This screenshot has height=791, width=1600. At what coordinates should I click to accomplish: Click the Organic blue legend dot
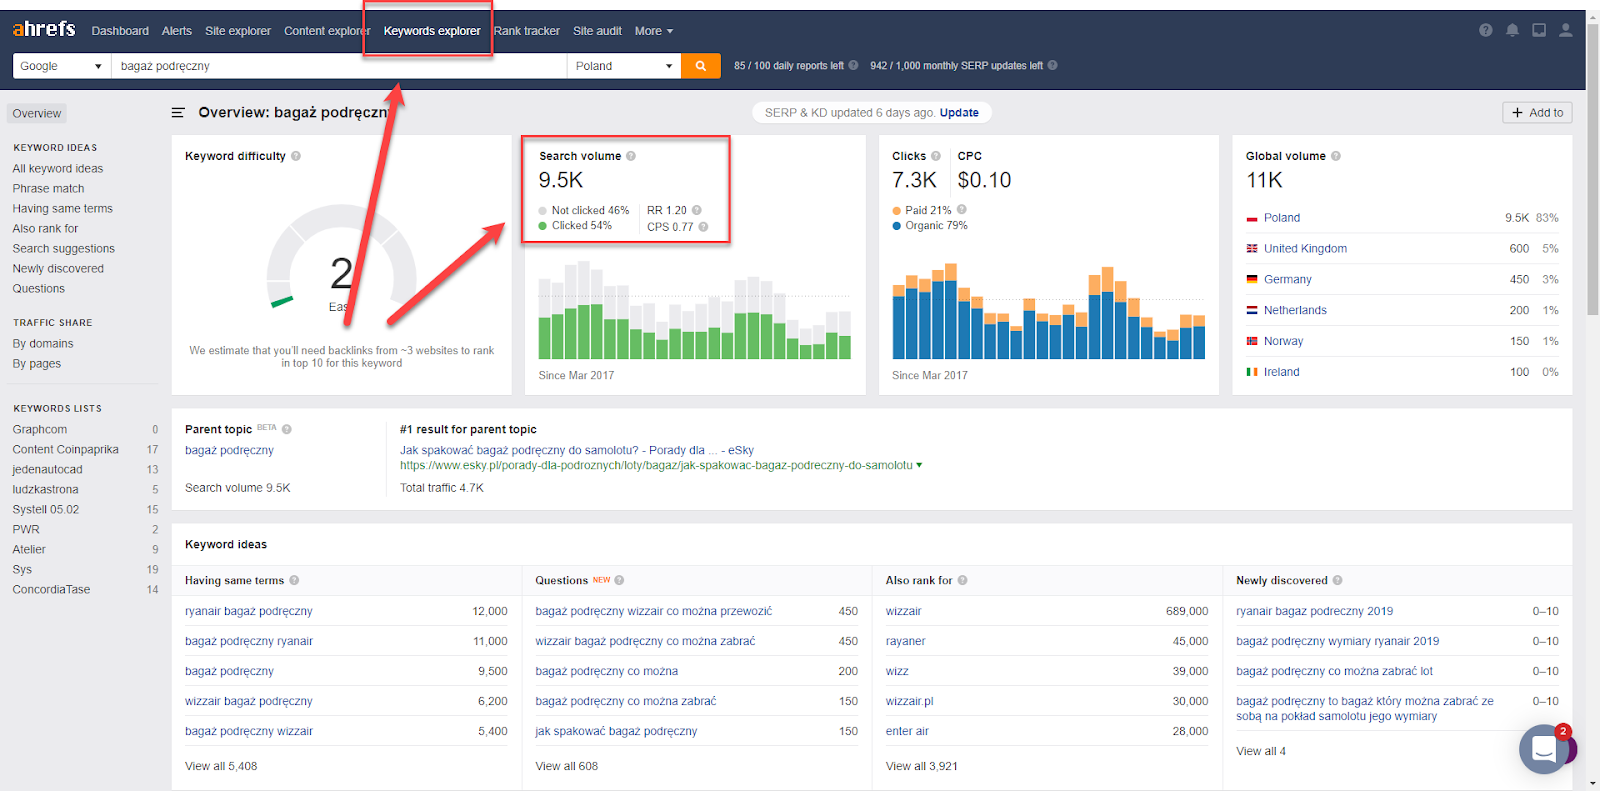(x=897, y=226)
